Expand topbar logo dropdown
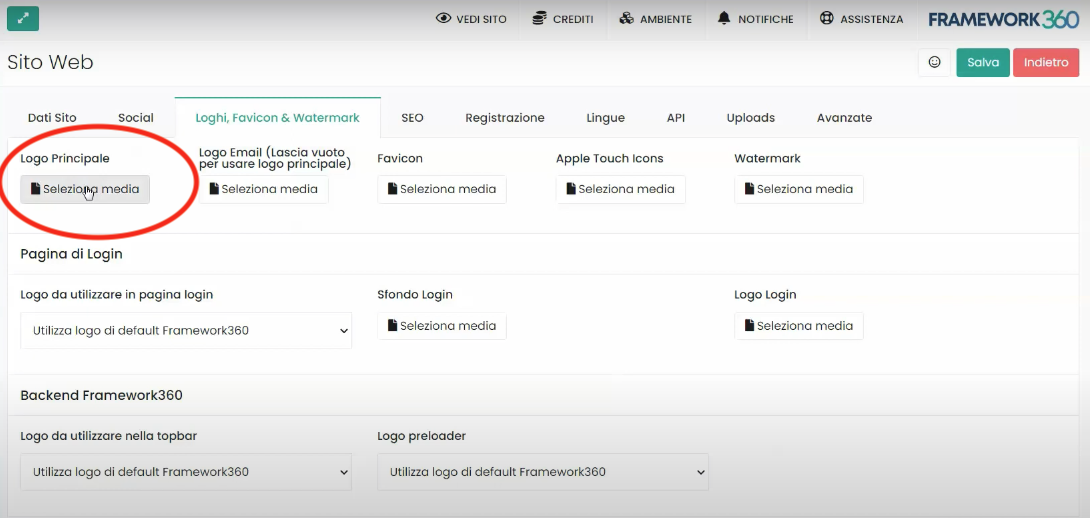 (186, 472)
